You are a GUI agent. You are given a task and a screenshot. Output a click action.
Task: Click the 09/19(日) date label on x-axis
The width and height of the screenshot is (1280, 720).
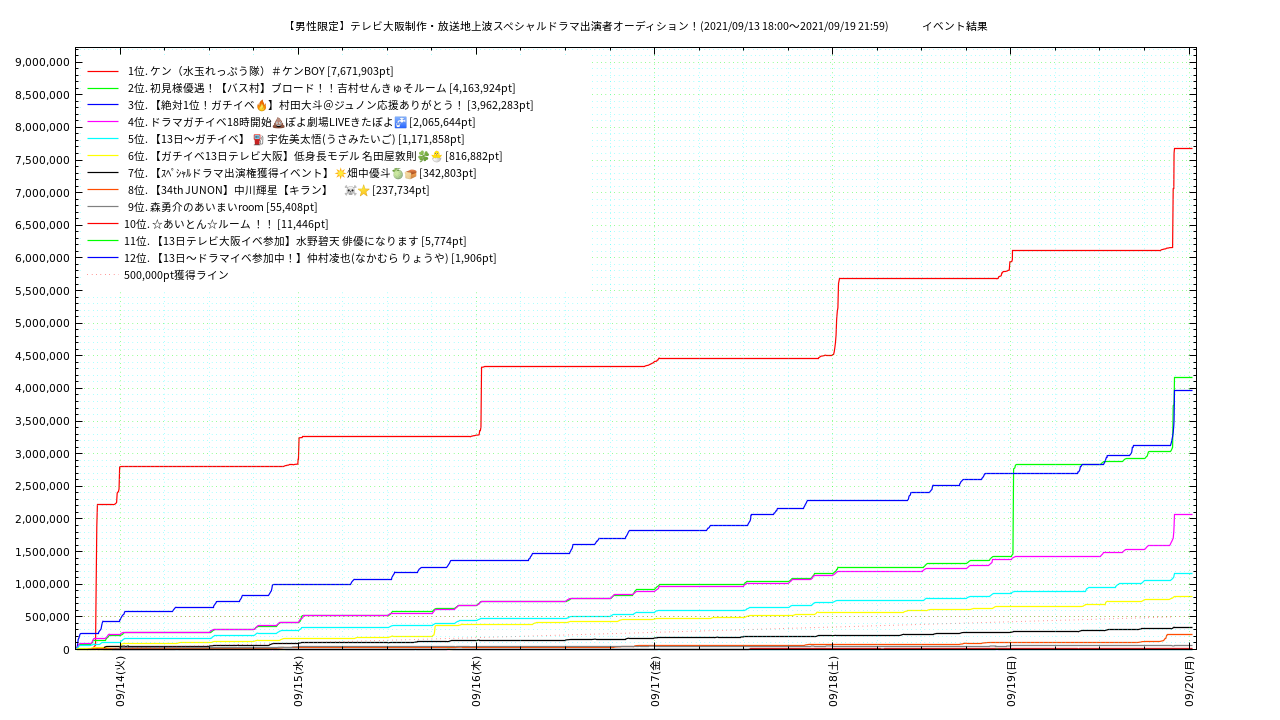pos(1011,682)
